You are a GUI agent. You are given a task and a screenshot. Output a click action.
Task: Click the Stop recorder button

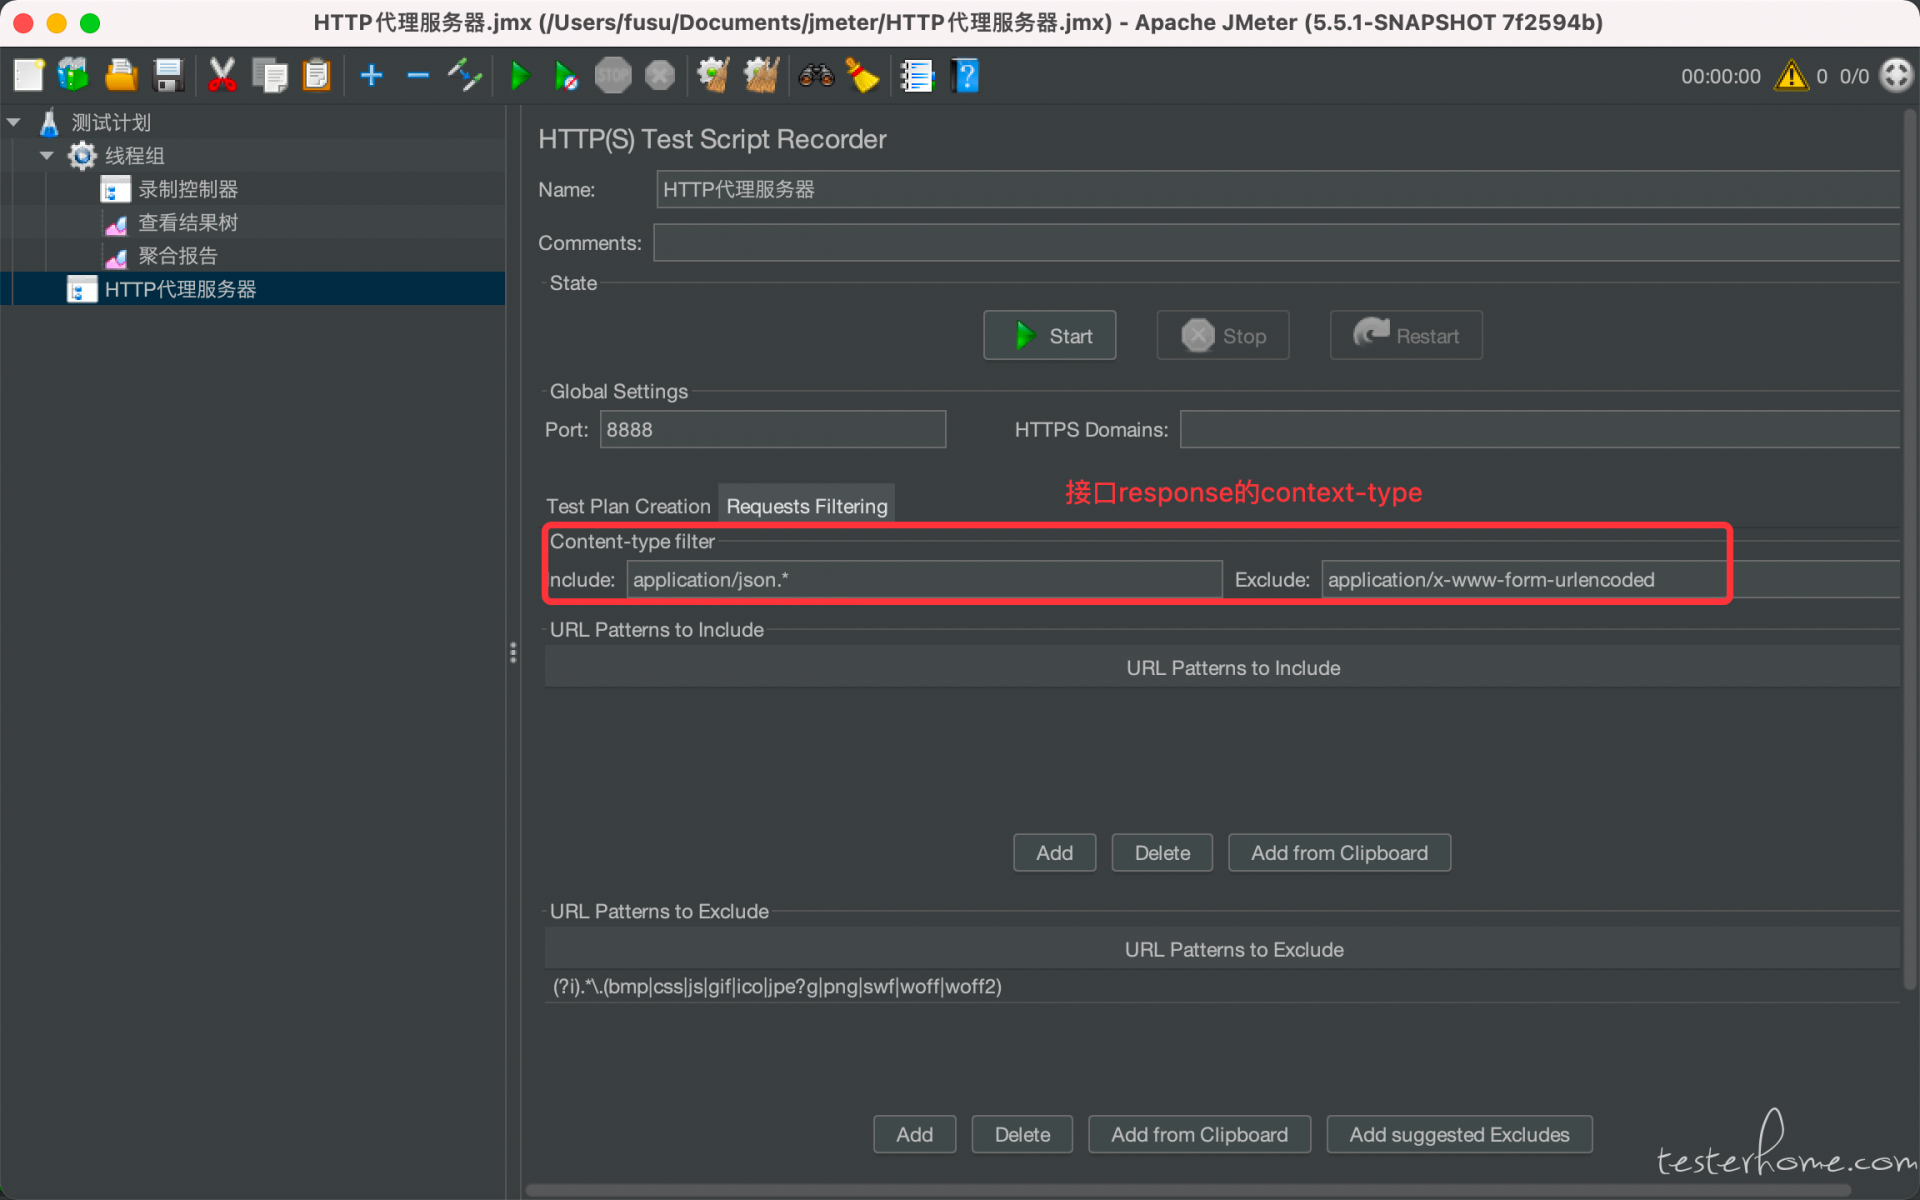pos(1223,336)
